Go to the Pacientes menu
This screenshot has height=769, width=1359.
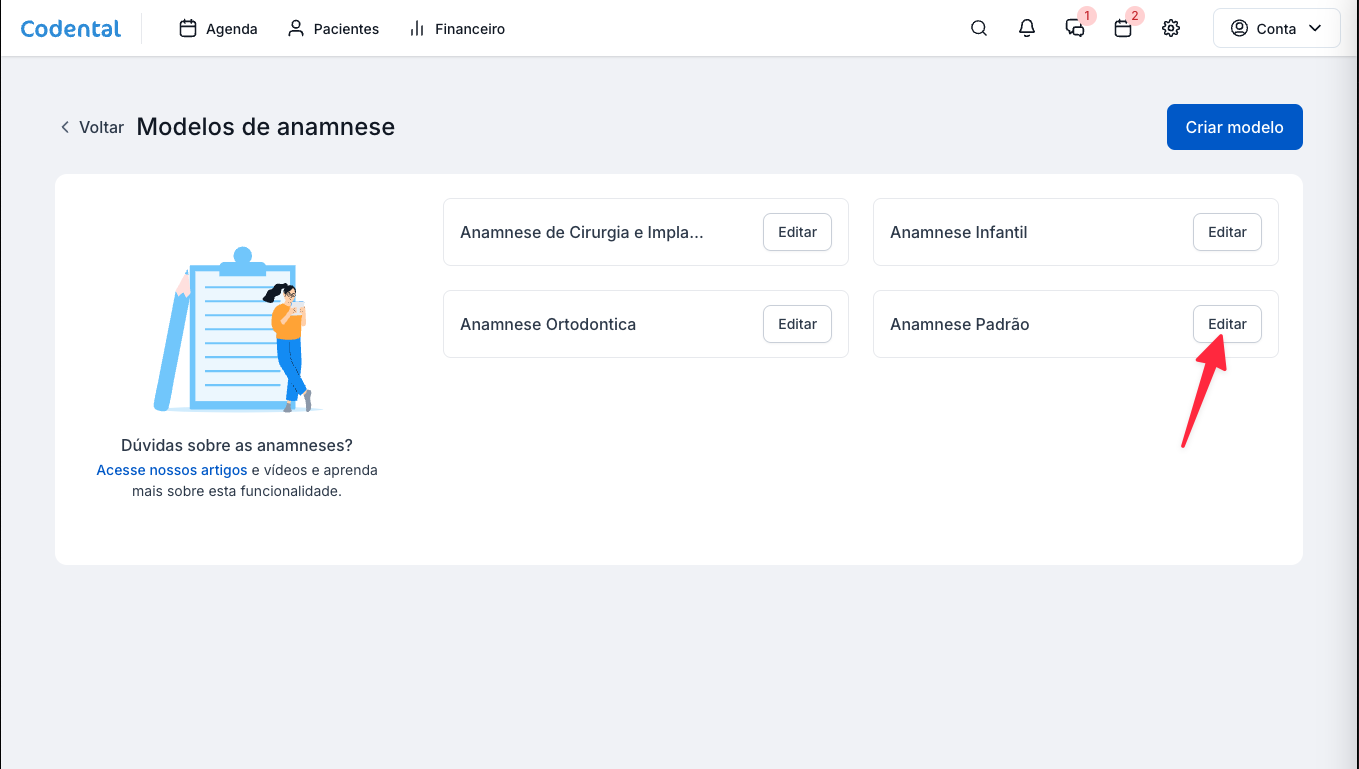click(333, 29)
